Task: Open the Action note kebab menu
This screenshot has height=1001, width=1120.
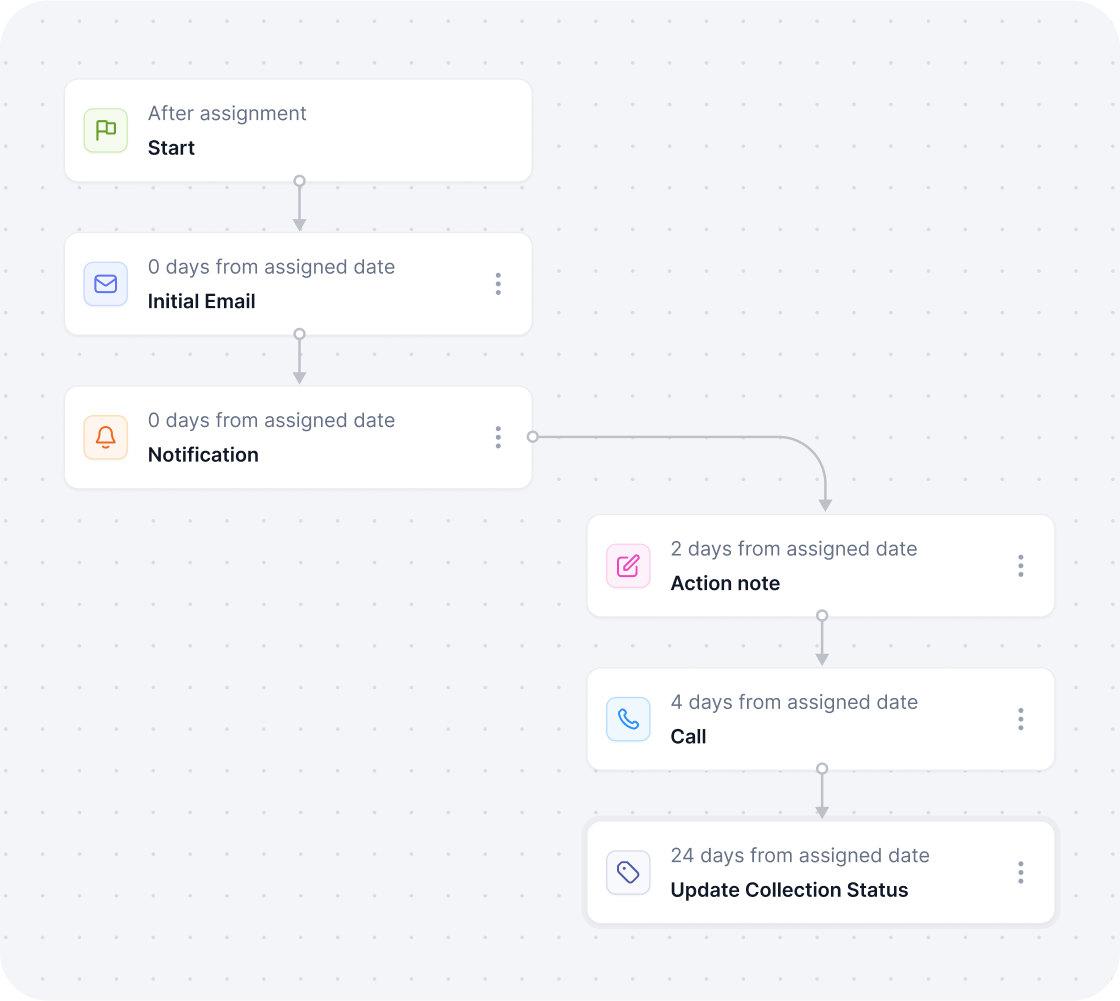Action: [1021, 566]
